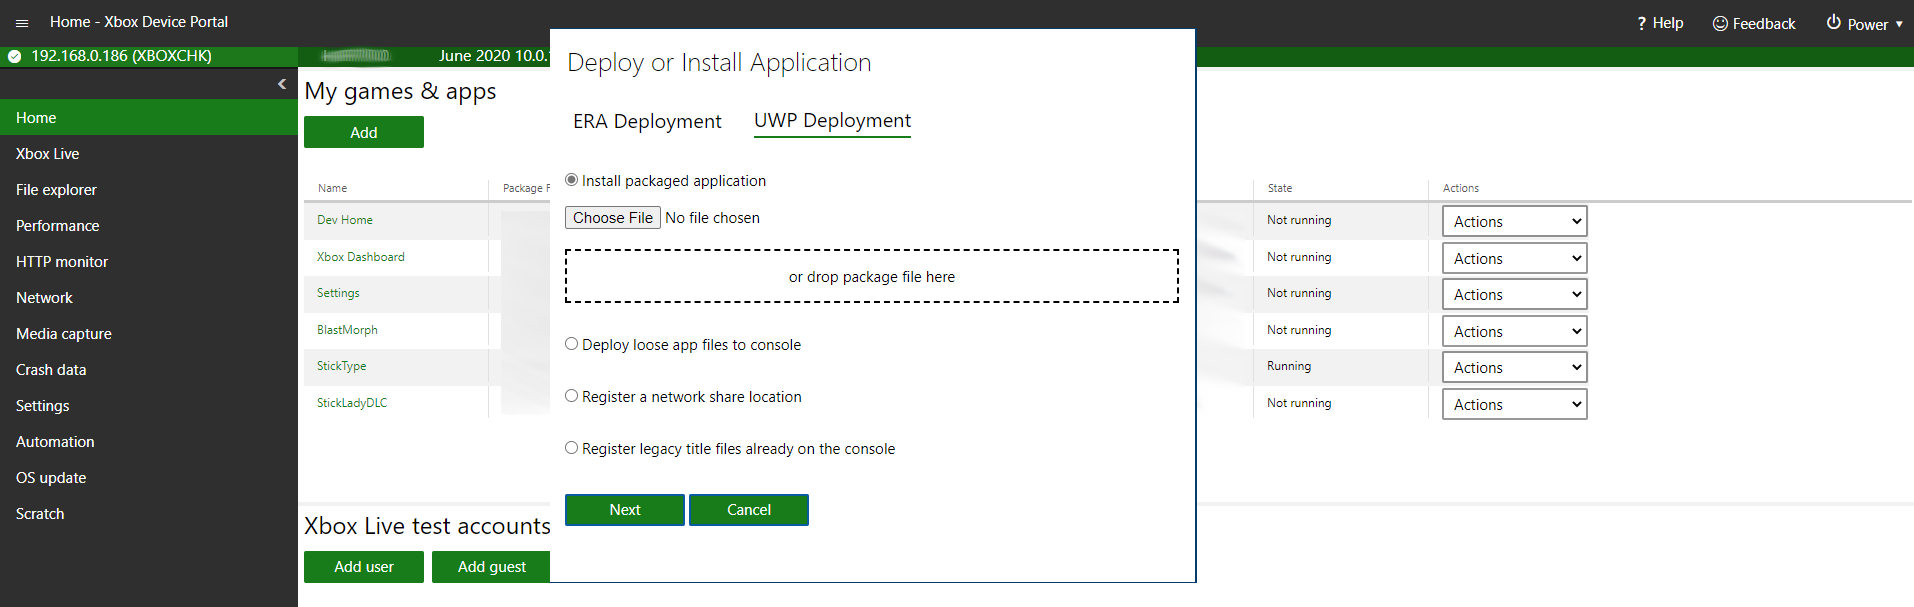This screenshot has width=1914, height=607.
Task: Open Actions dropdown for Settings app row
Action: tap(1514, 294)
